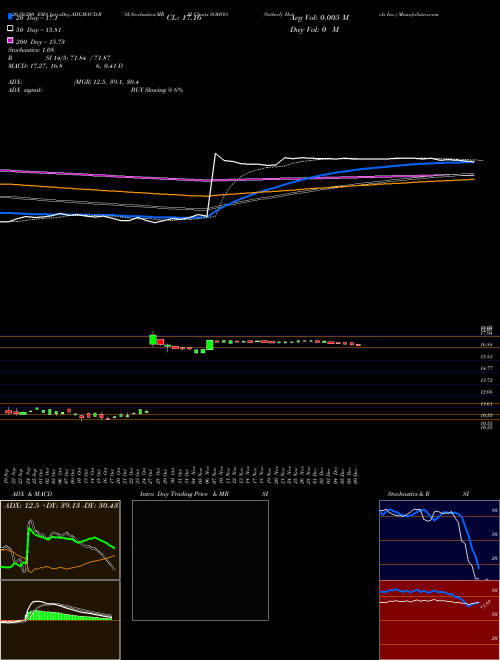Click the 11.61 price axis label
This screenshot has height=660, width=500.
click(487, 404)
